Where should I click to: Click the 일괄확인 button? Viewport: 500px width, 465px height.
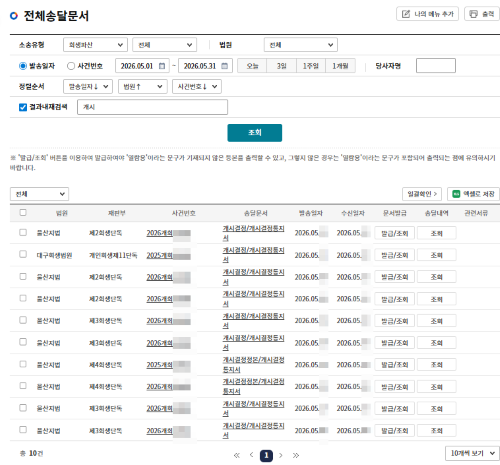point(422,194)
